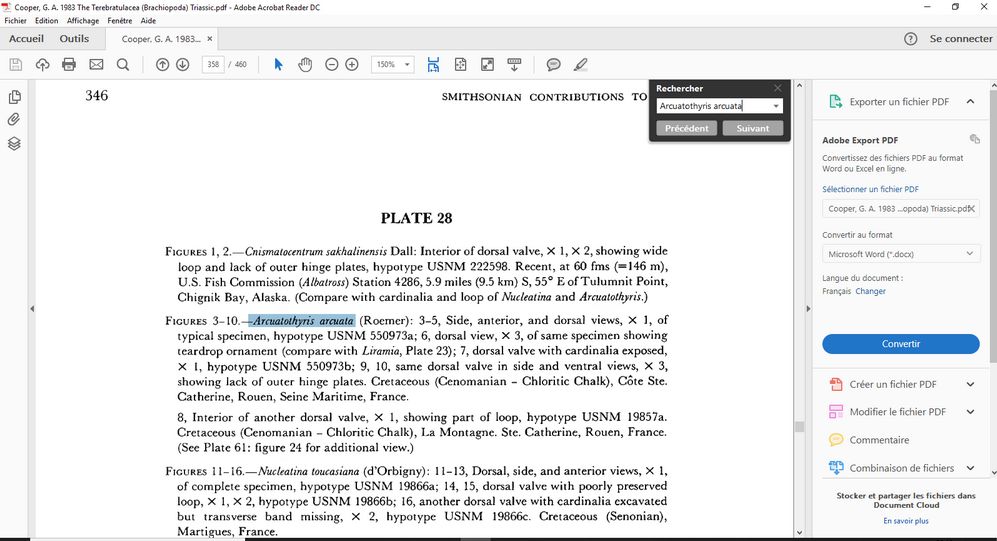Click the highlighted text Arcuatothyris arcuata

click(303, 320)
